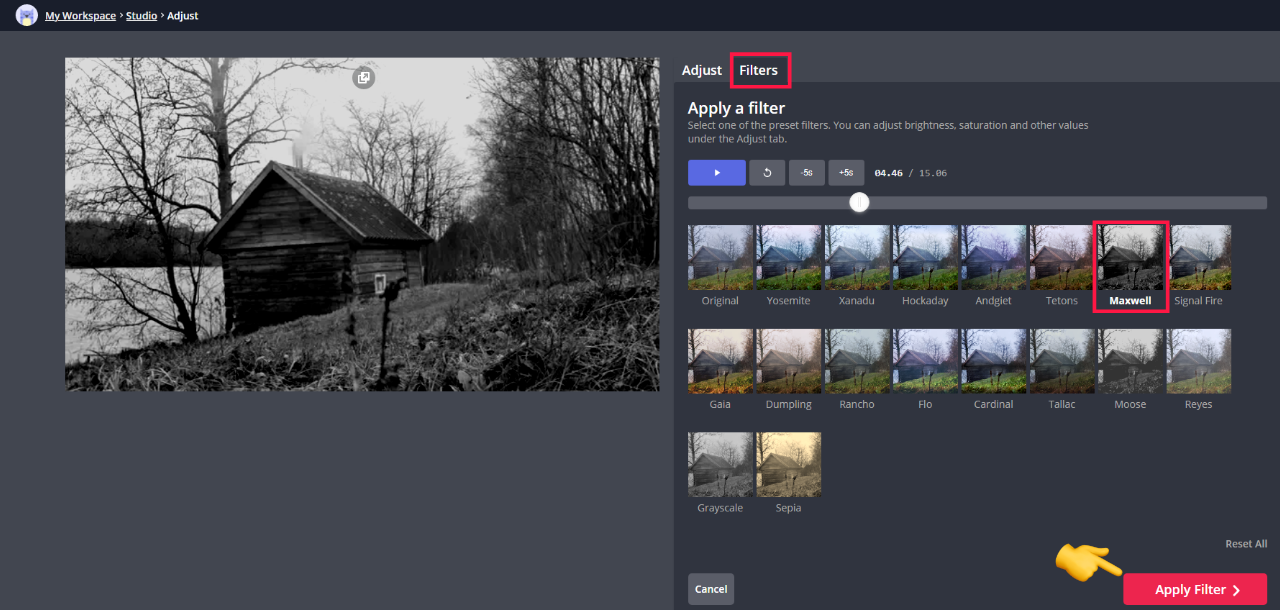Click the workspace avatar icon
This screenshot has width=1280, height=610.
(26, 15)
